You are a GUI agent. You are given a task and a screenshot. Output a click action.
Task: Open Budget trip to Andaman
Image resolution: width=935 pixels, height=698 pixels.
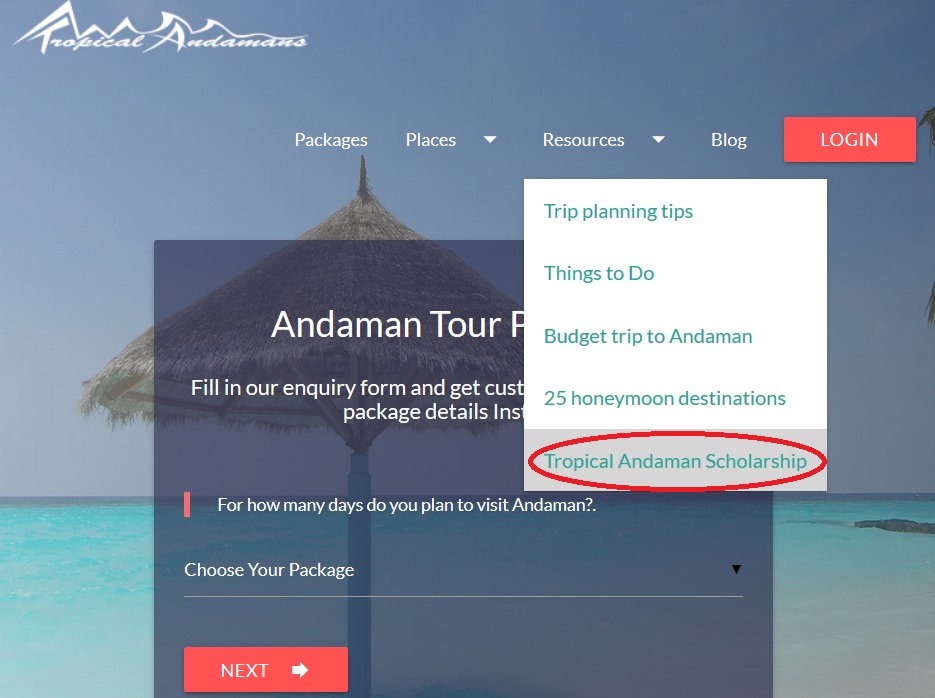[648, 336]
